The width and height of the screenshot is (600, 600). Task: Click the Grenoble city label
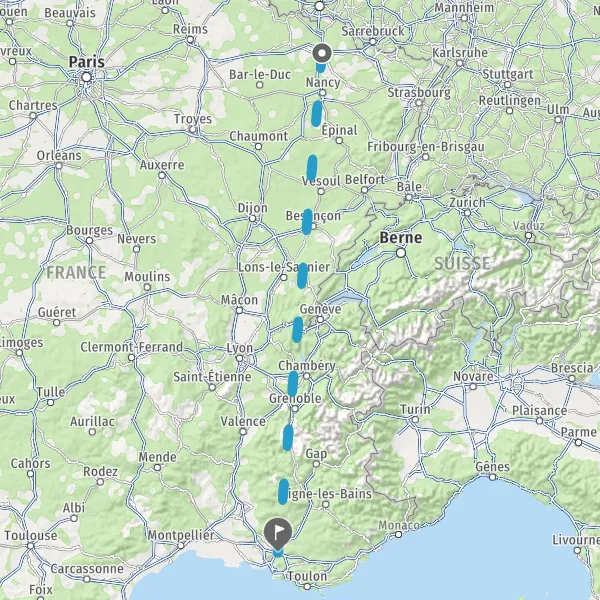tap(295, 398)
